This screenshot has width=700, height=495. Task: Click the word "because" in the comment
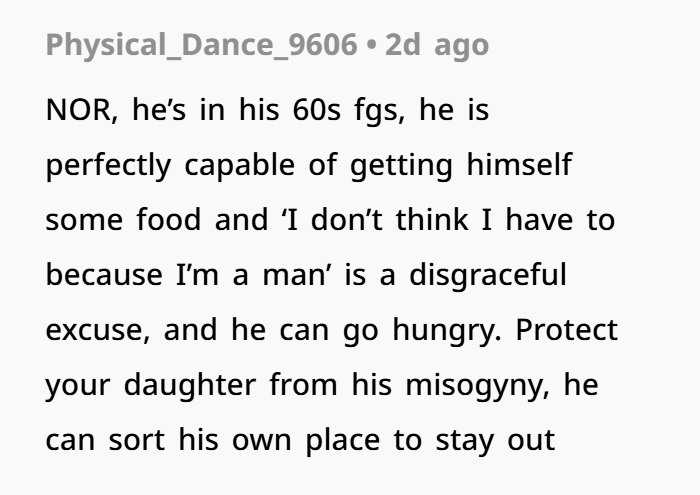[x=106, y=275]
